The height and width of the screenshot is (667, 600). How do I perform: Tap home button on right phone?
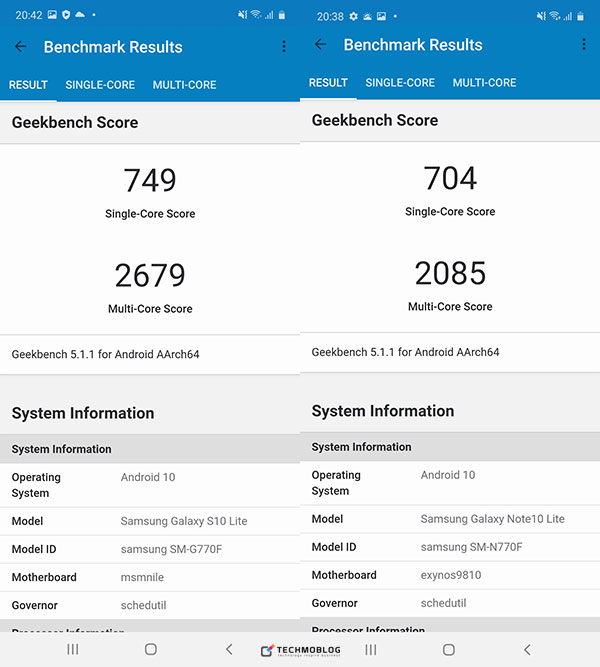click(449, 650)
